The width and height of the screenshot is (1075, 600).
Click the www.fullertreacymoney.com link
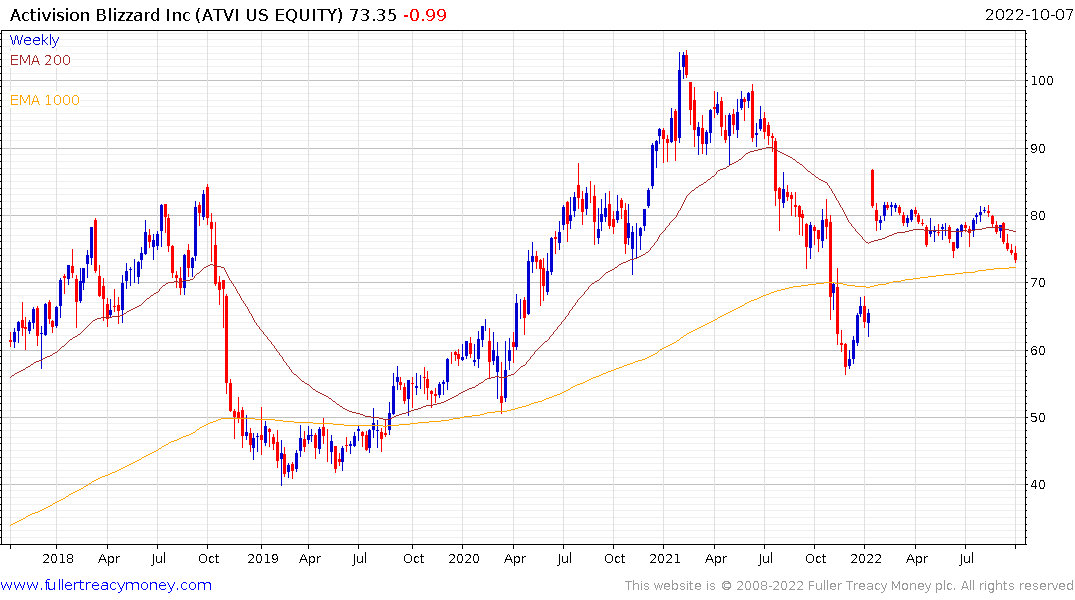tap(106, 585)
